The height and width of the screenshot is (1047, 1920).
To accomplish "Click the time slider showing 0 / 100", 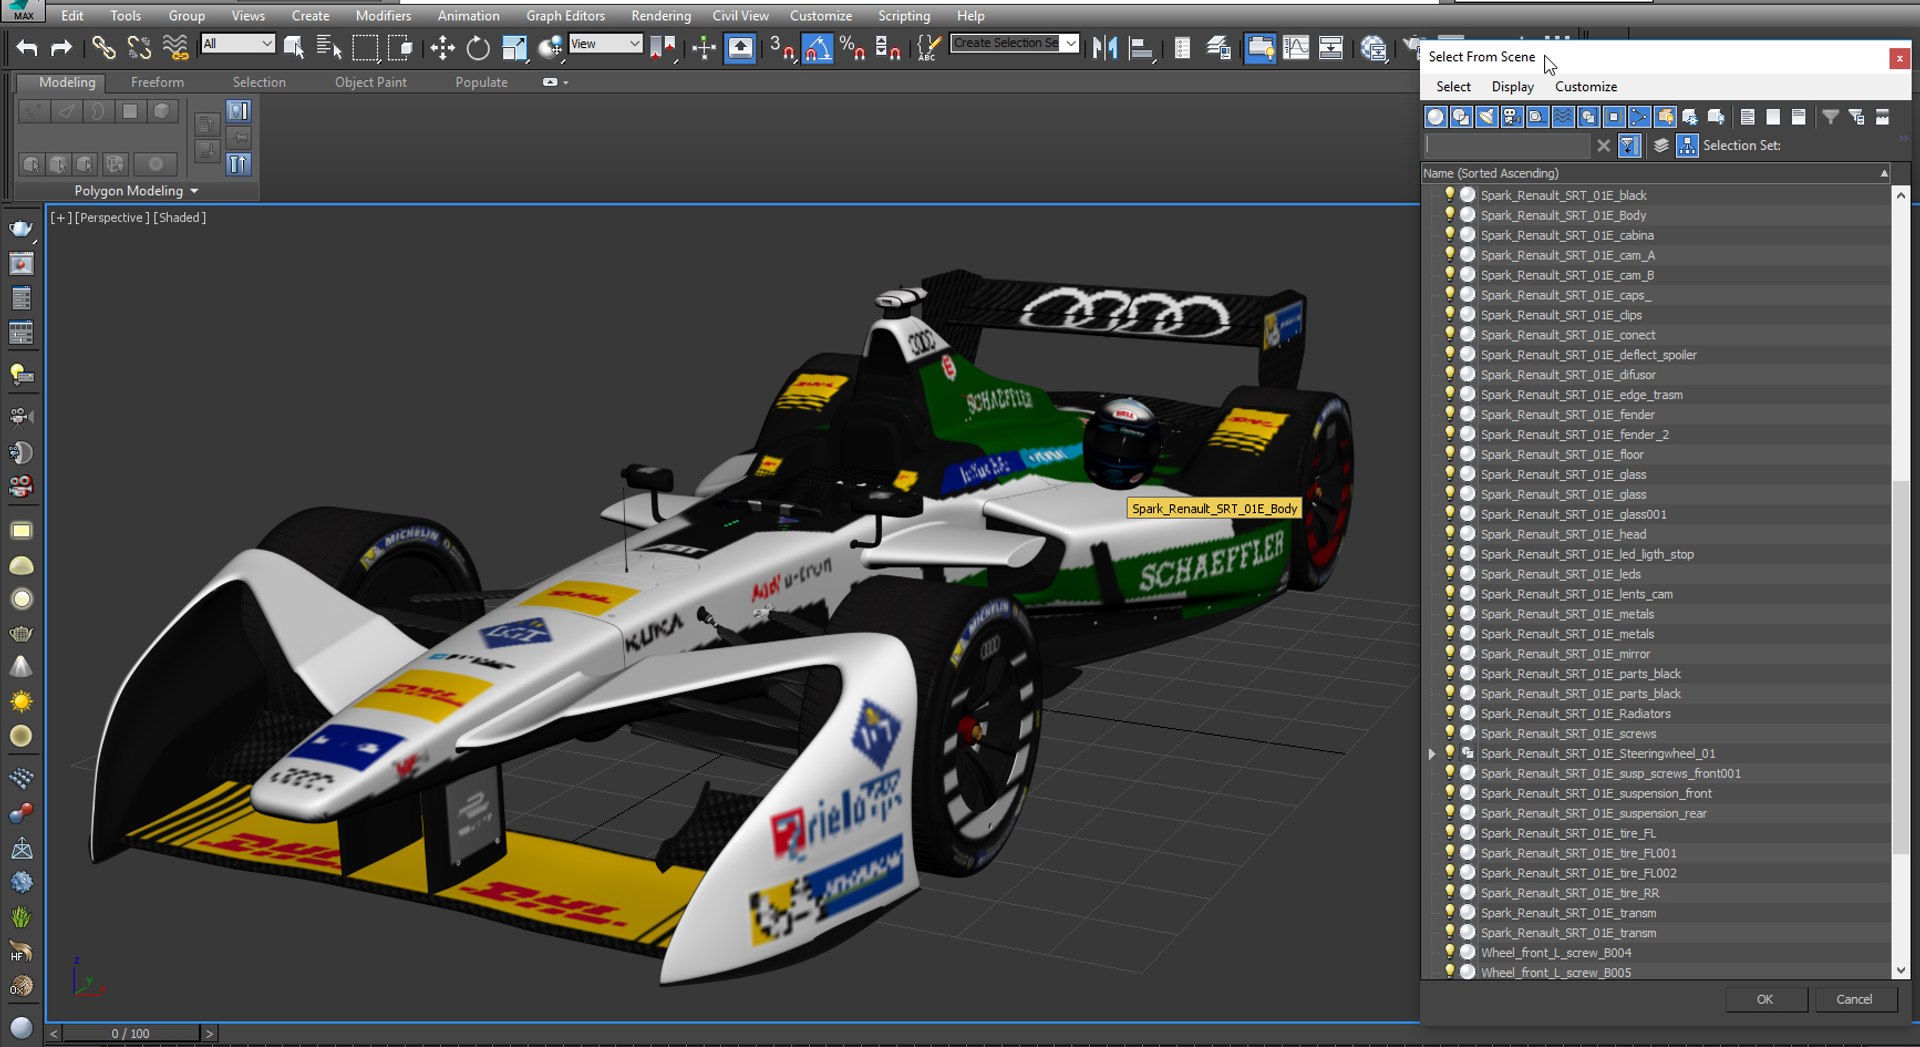I will point(131,1034).
